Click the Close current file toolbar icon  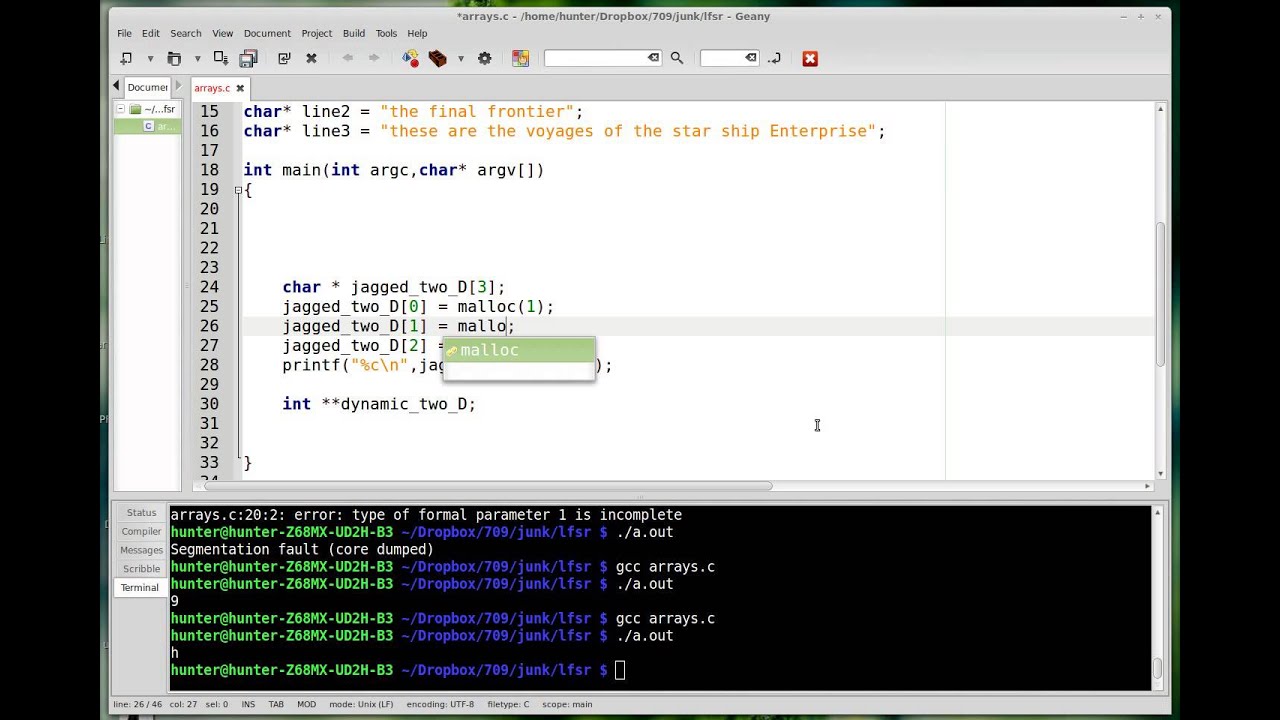pos(311,58)
